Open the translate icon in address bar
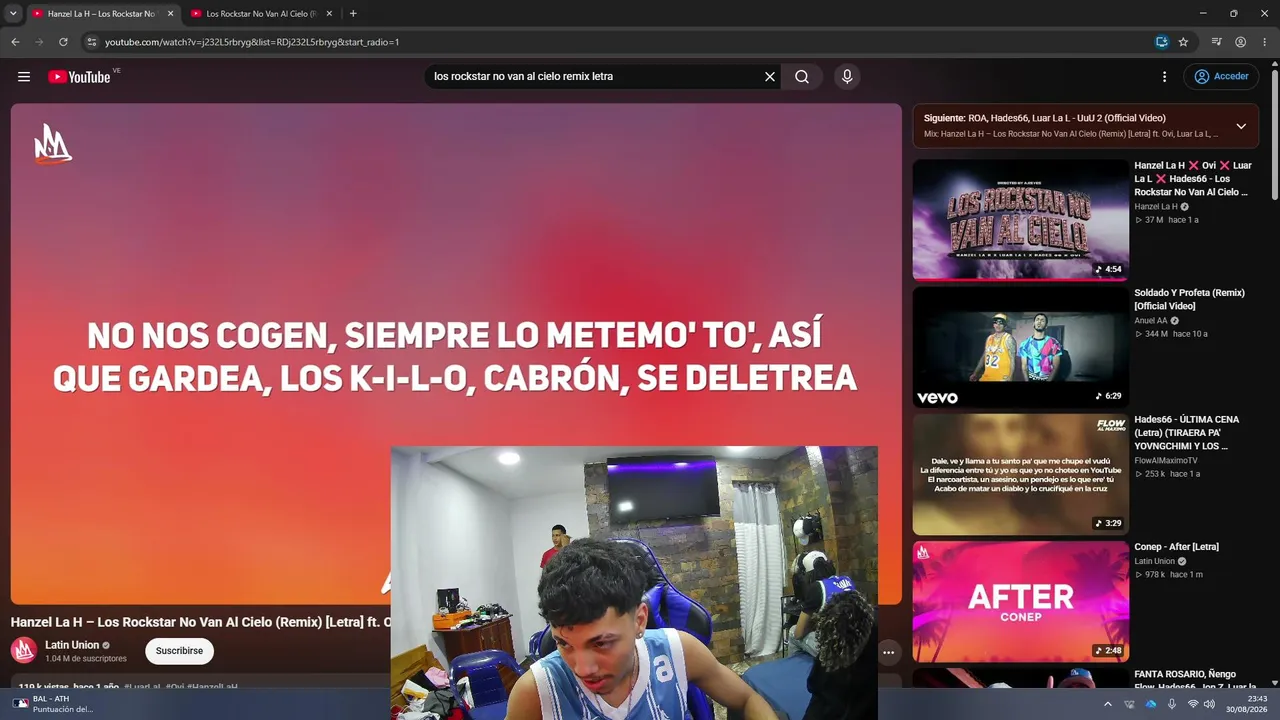The height and width of the screenshot is (720, 1280). (1161, 42)
